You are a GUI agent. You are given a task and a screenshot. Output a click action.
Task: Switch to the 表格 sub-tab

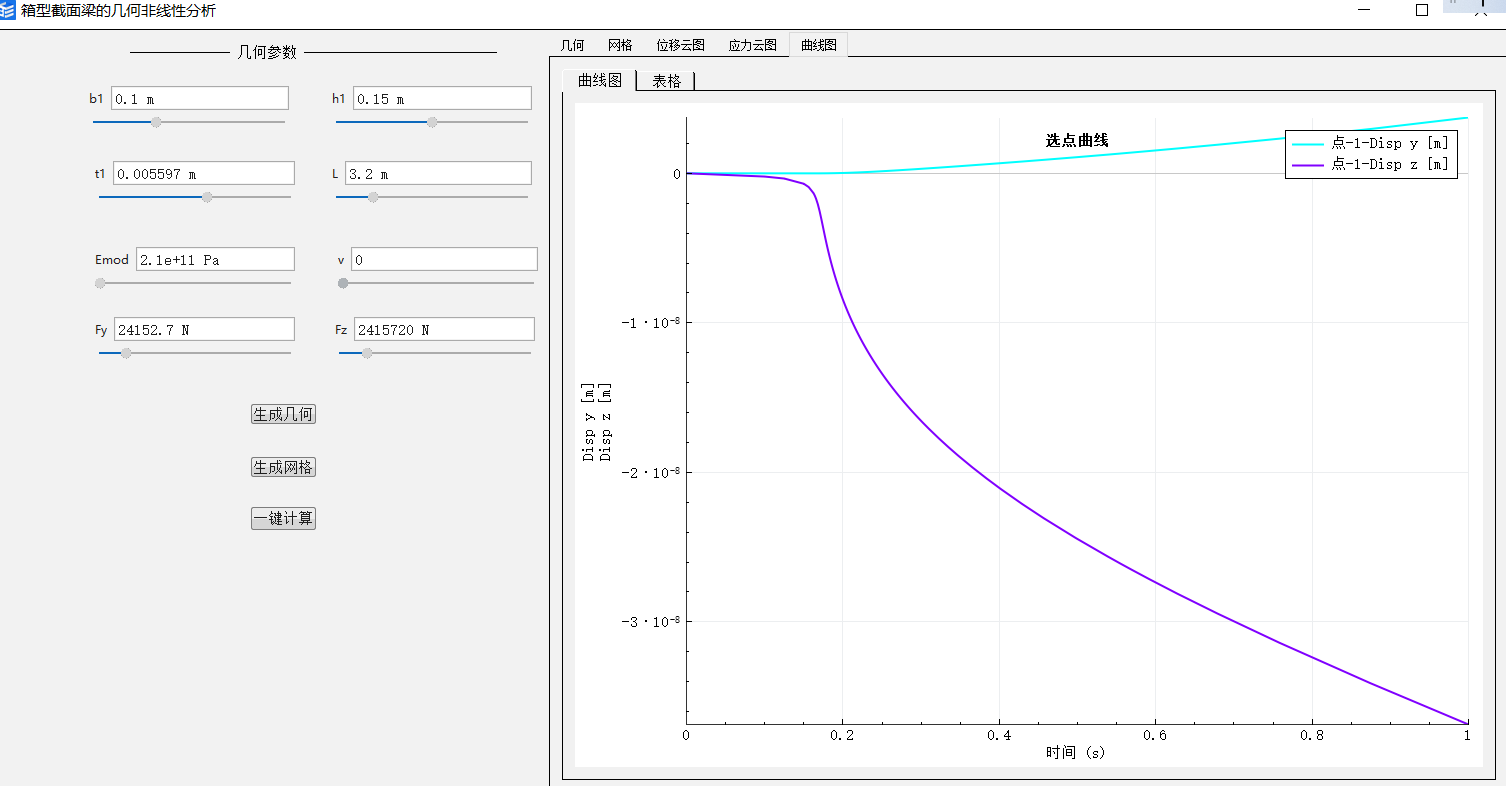tap(667, 81)
